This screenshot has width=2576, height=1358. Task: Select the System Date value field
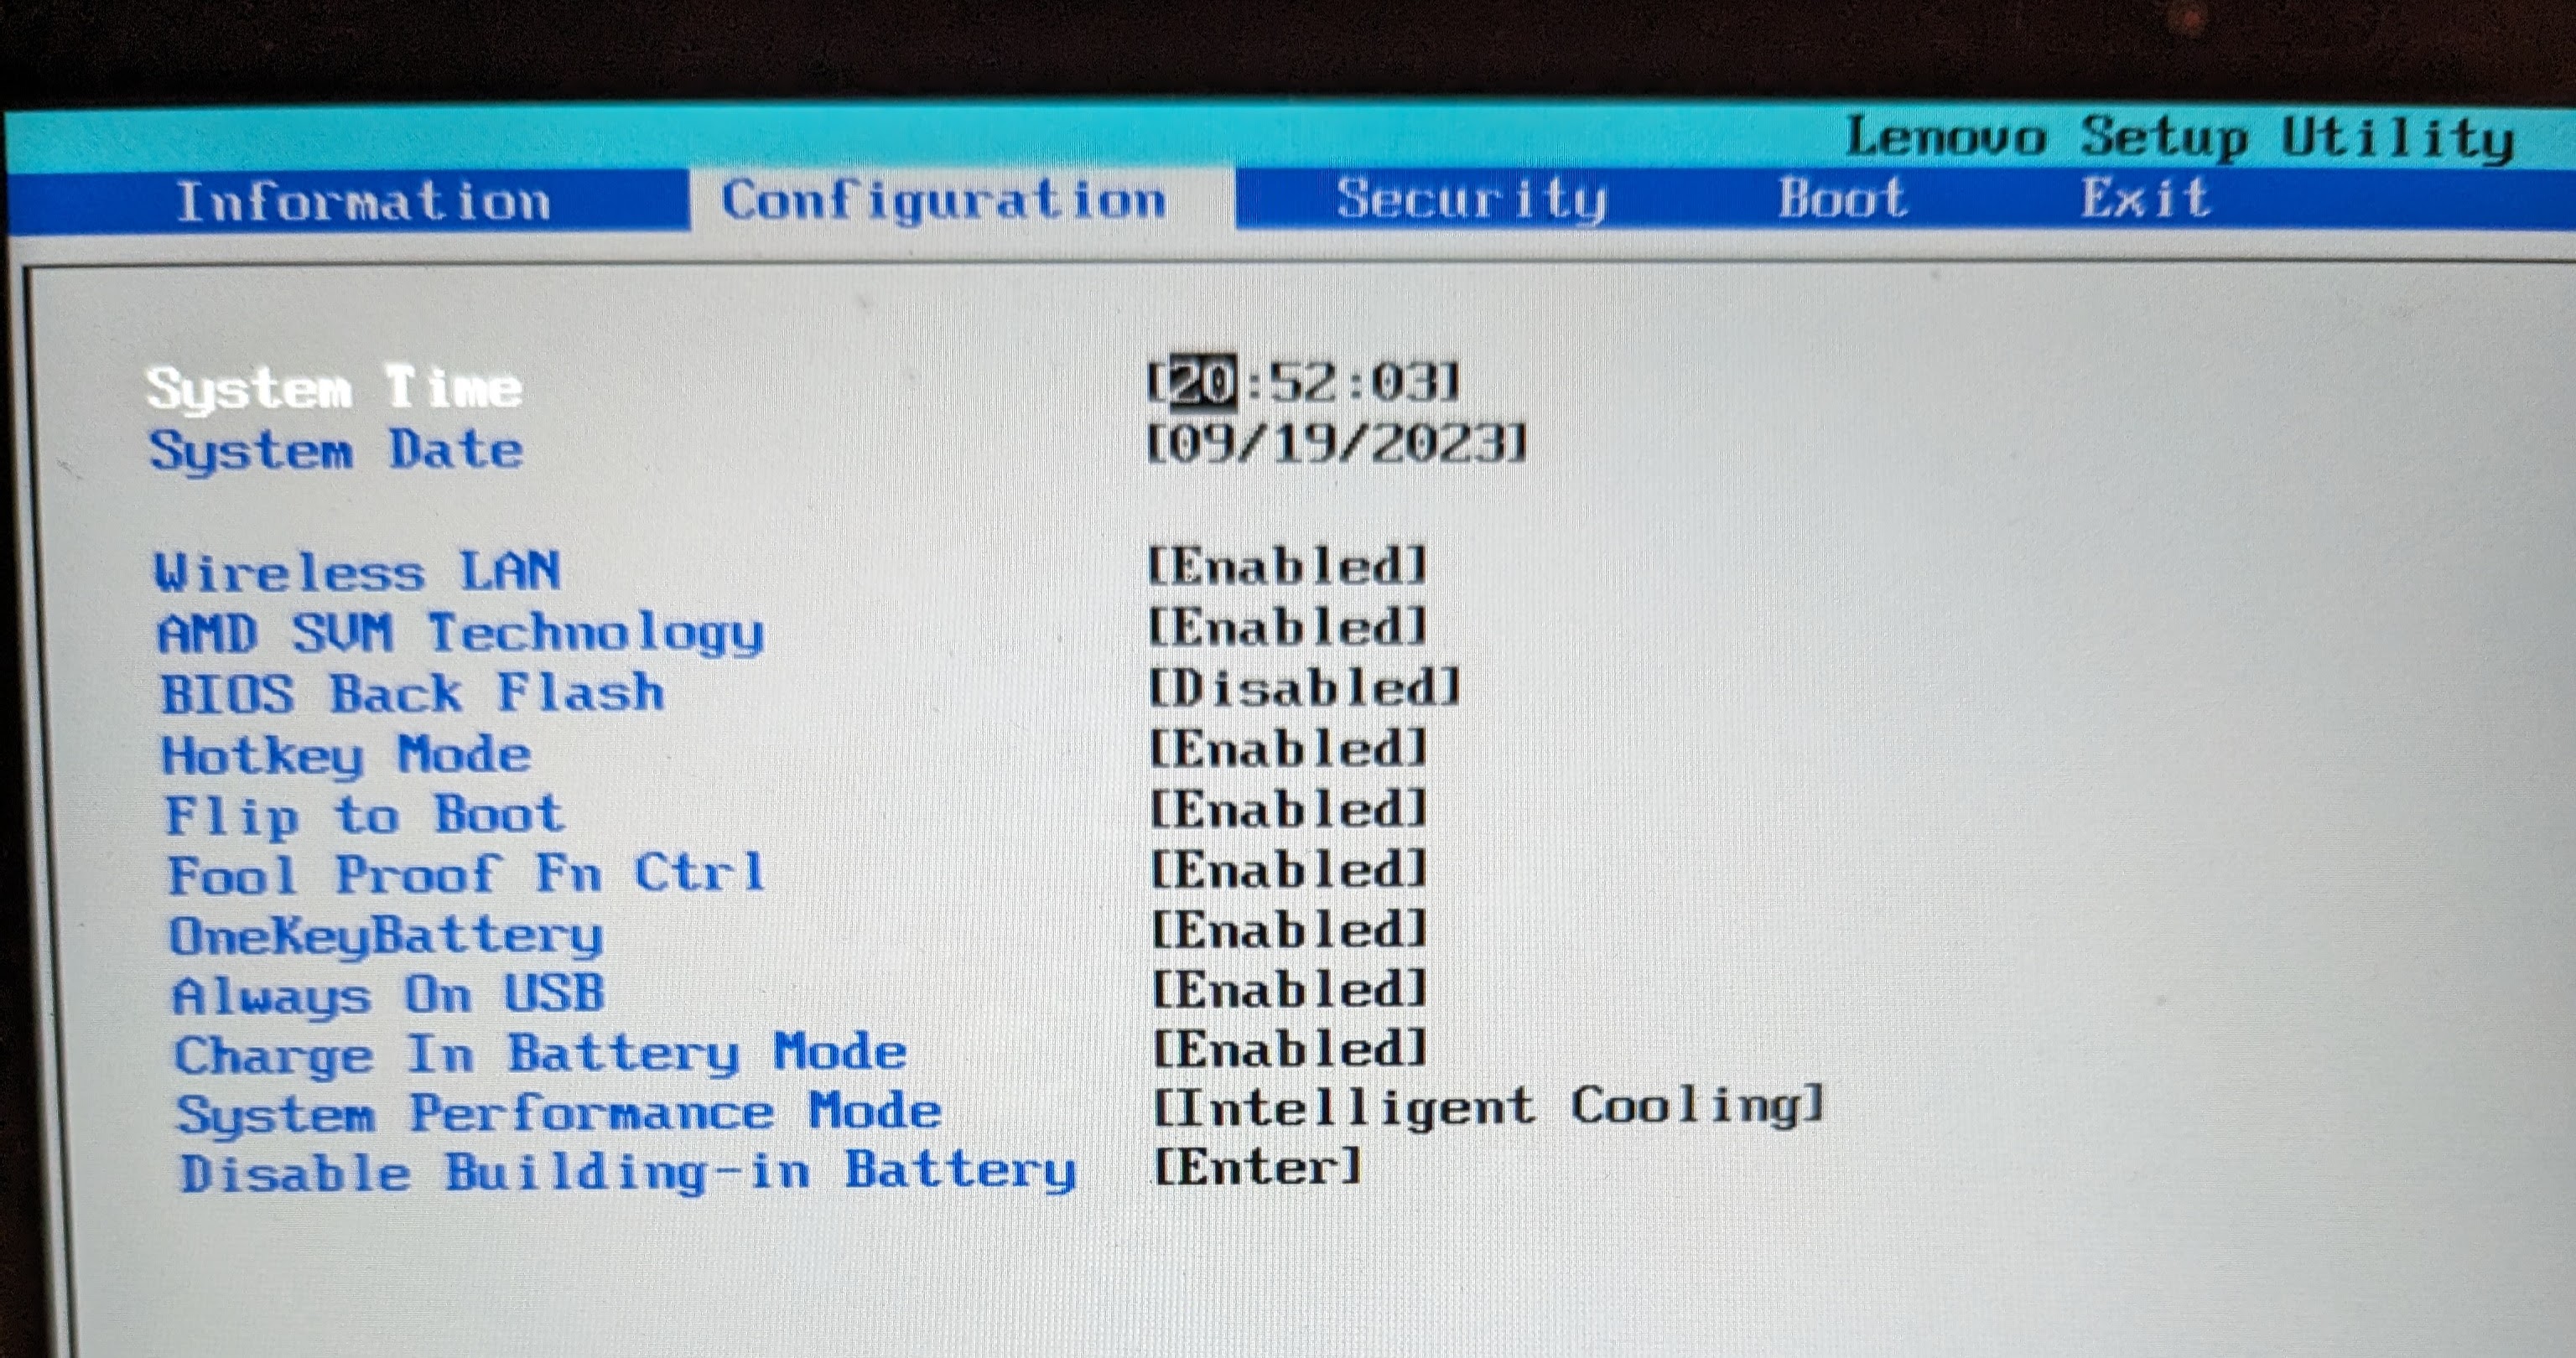tap(1336, 442)
